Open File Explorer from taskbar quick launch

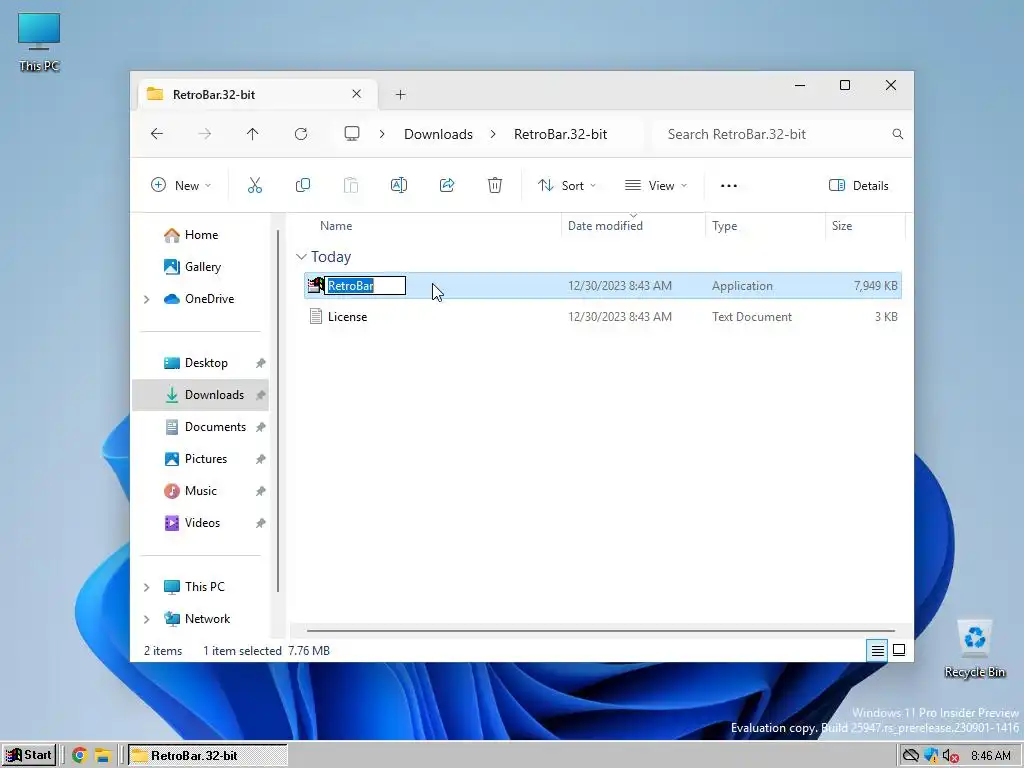[x=103, y=756]
